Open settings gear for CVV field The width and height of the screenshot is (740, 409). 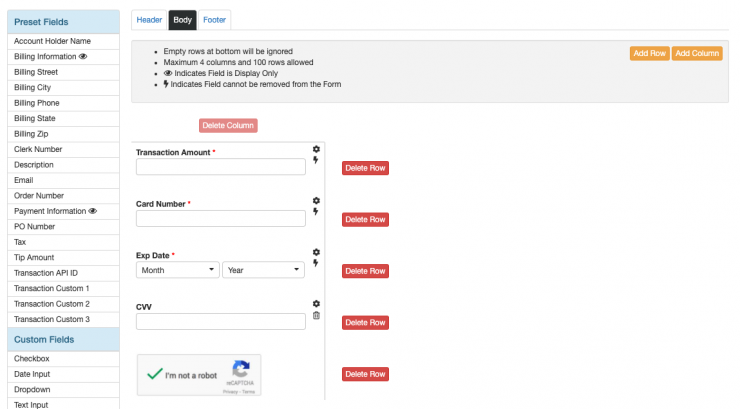coord(316,303)
